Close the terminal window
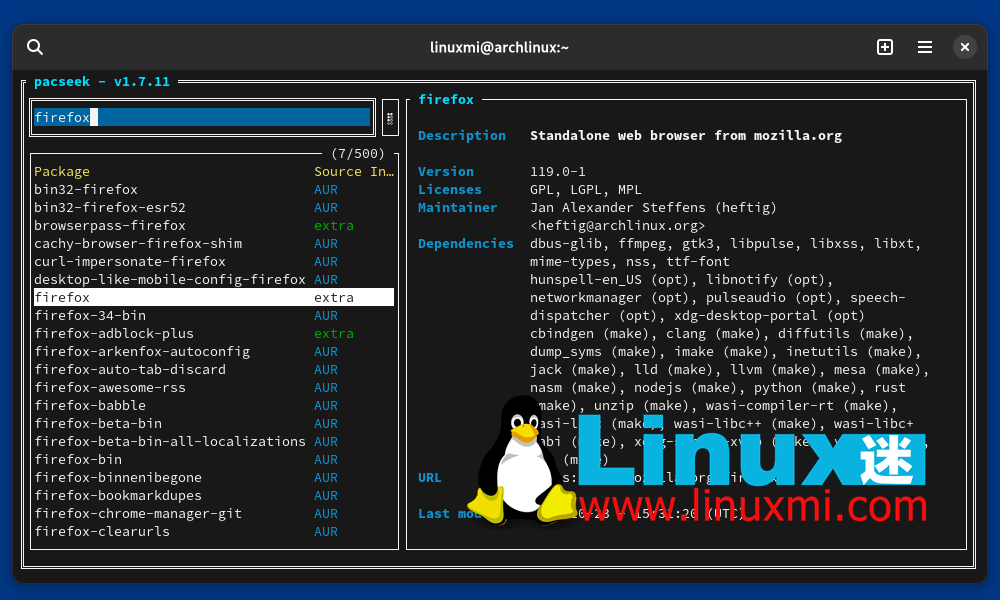 click(965, 47)
